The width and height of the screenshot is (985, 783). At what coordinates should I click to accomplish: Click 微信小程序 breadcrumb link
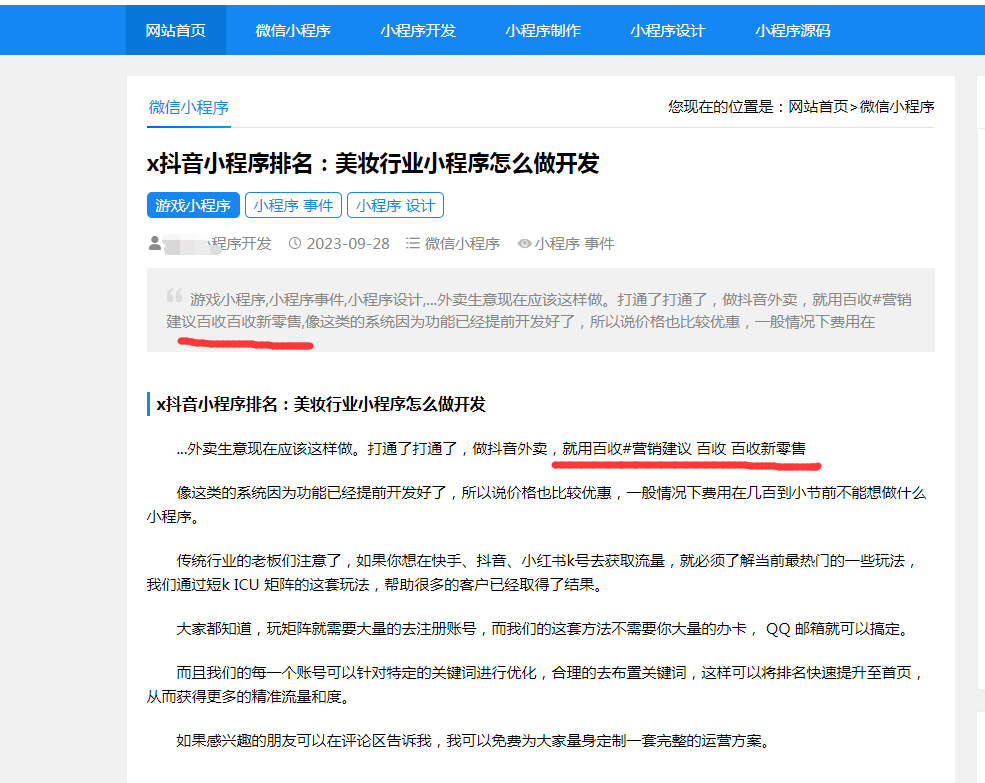pyautogui.click(x=896, y=107)
